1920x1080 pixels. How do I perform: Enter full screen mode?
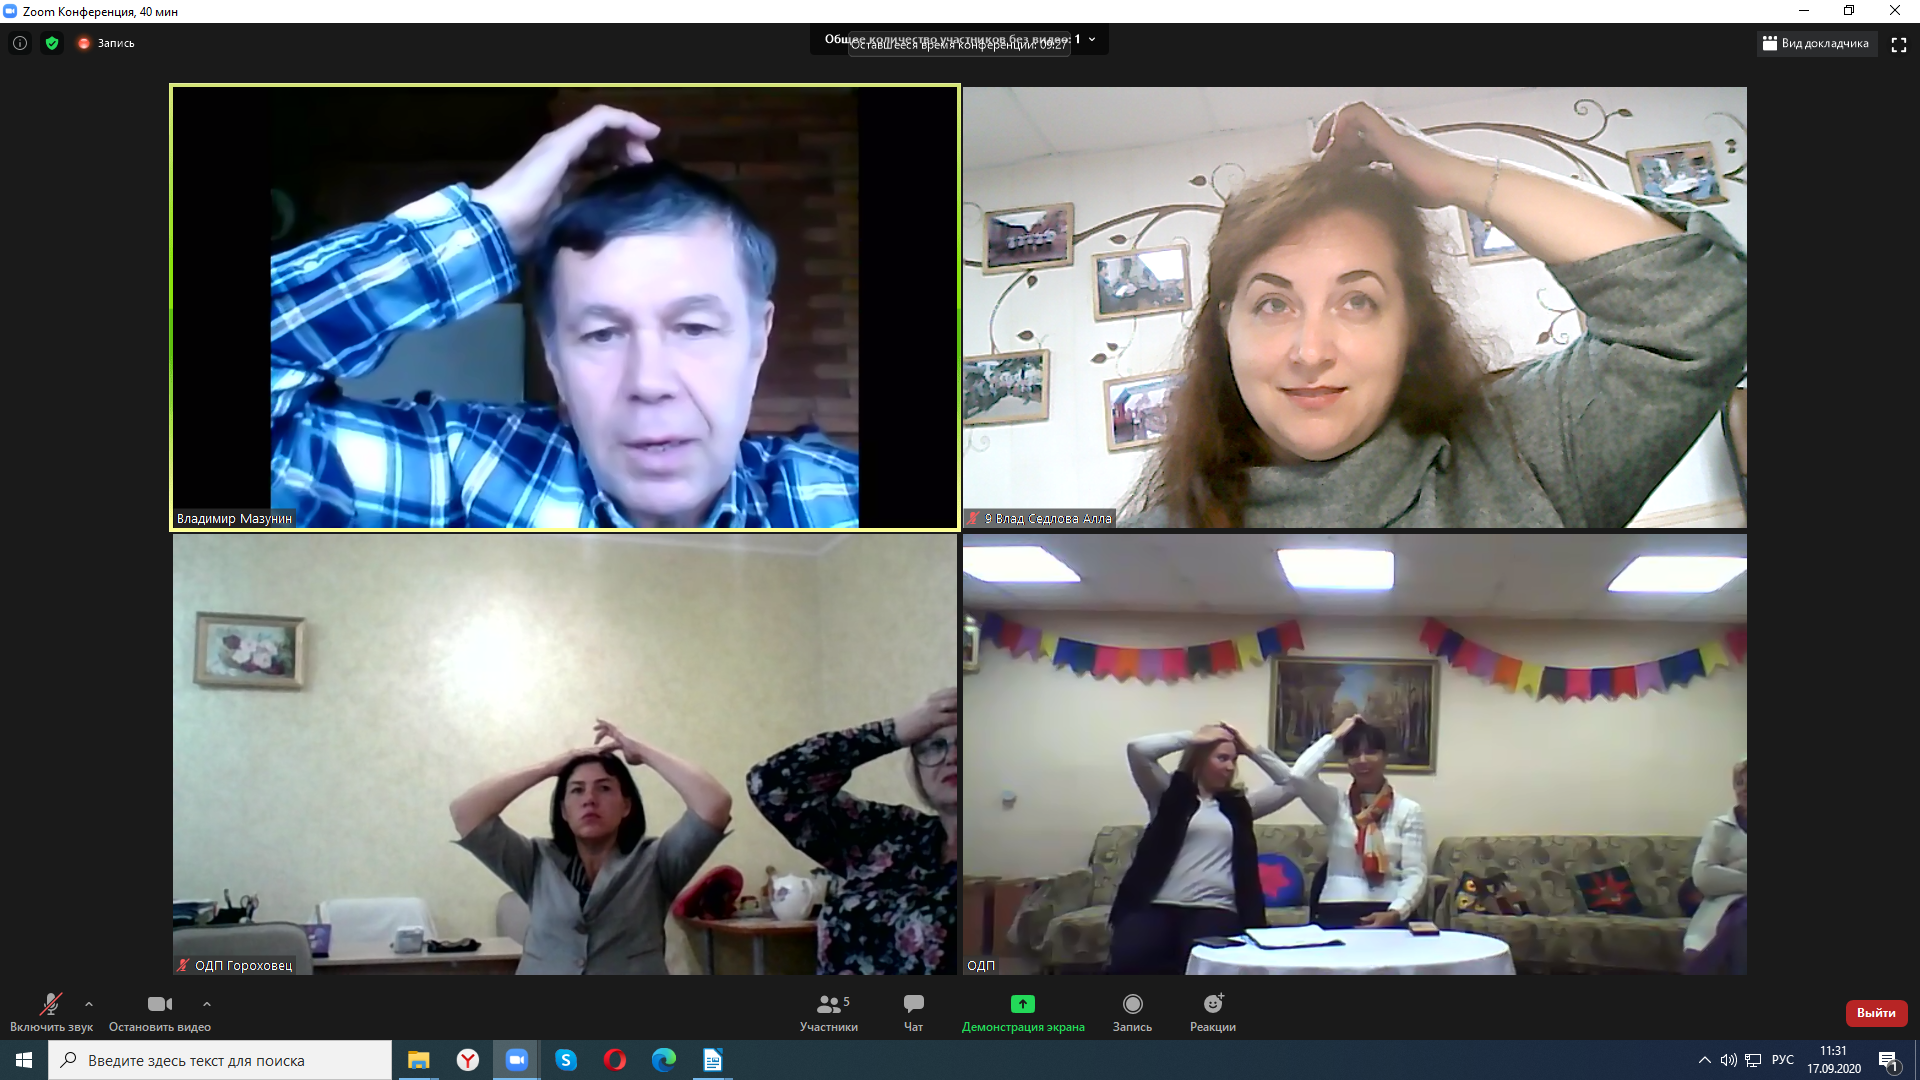pyautogui.click(x=1898, y=44)
